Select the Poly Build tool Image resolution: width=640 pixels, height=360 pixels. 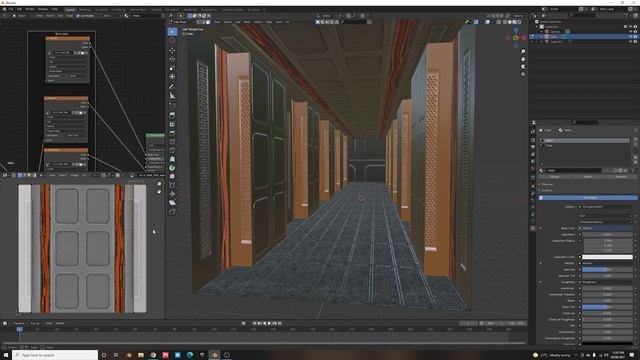[x=172, y=159]
